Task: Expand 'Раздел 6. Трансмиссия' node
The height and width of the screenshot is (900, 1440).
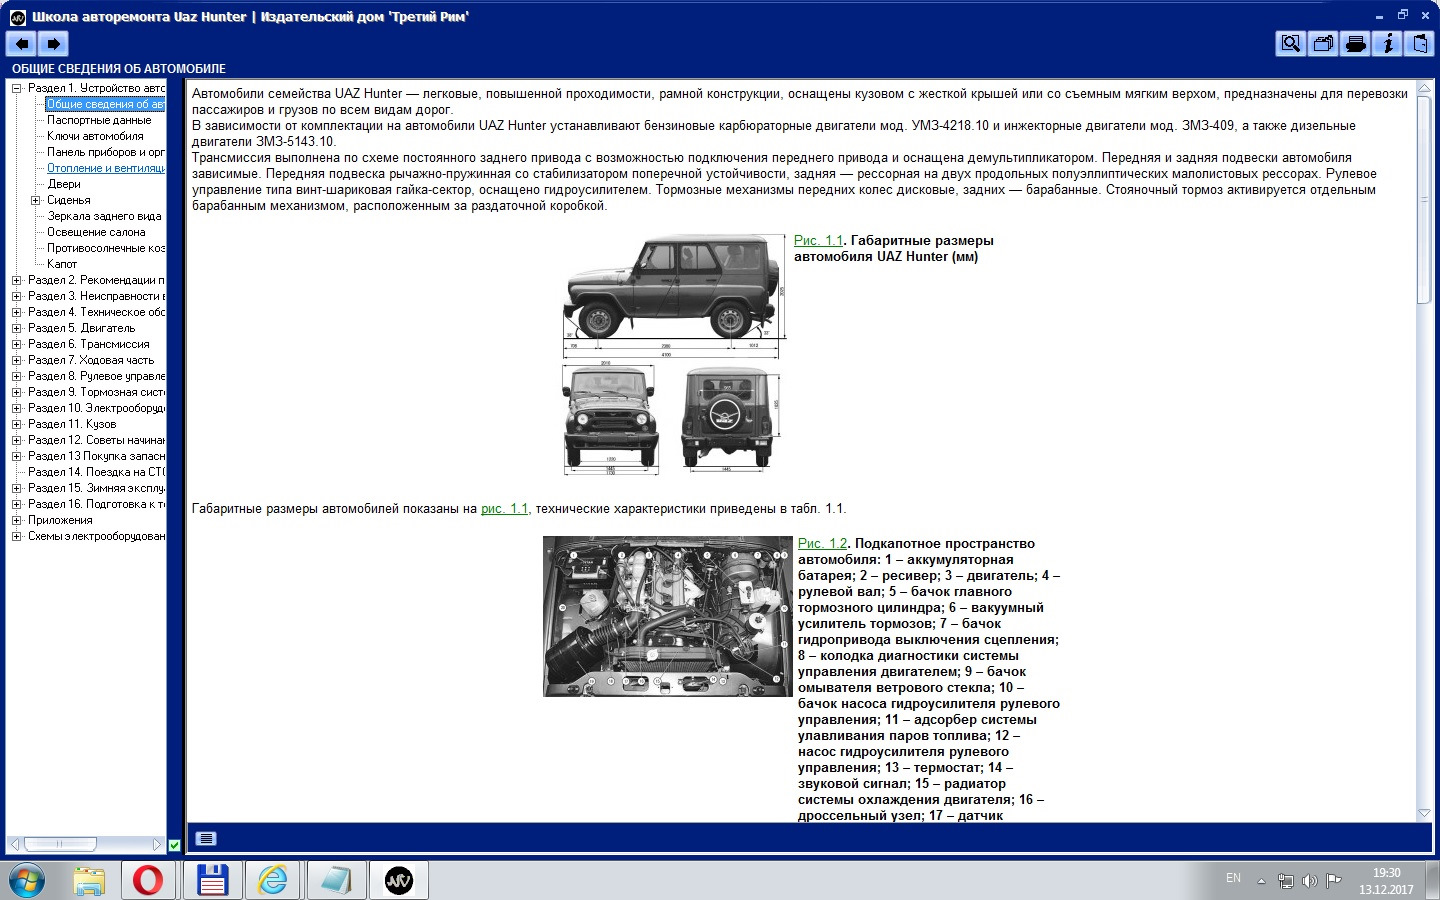Action: (17, 344)
